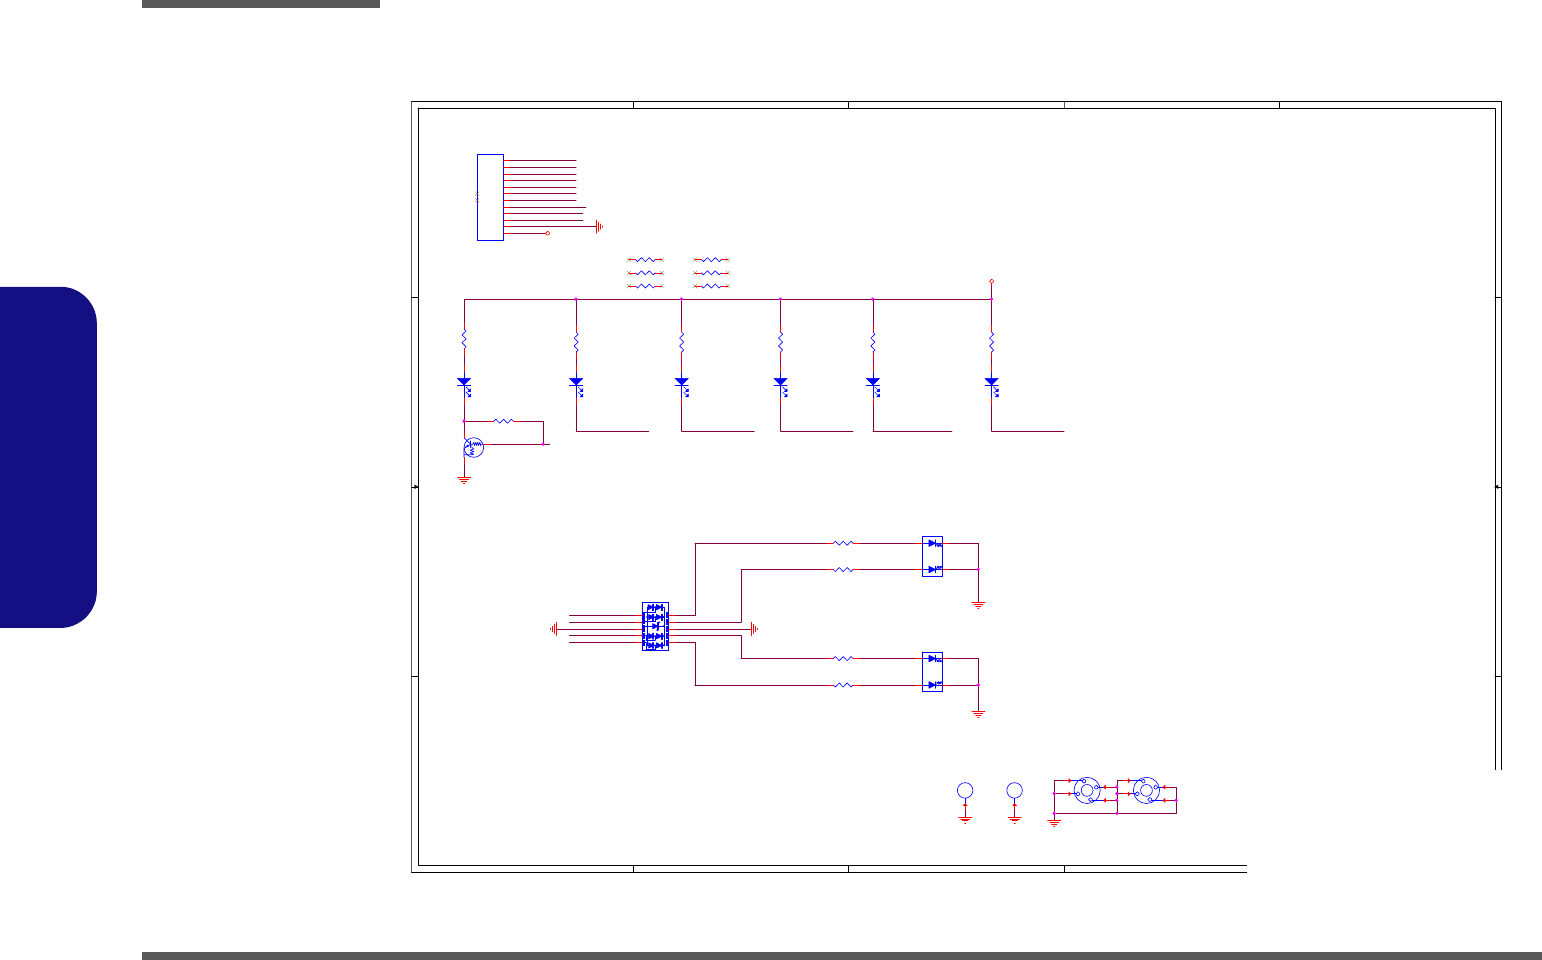This screenshot has height=960, width=1542.
Task: Select the left mounting hole symbol
Action: 1087,790
